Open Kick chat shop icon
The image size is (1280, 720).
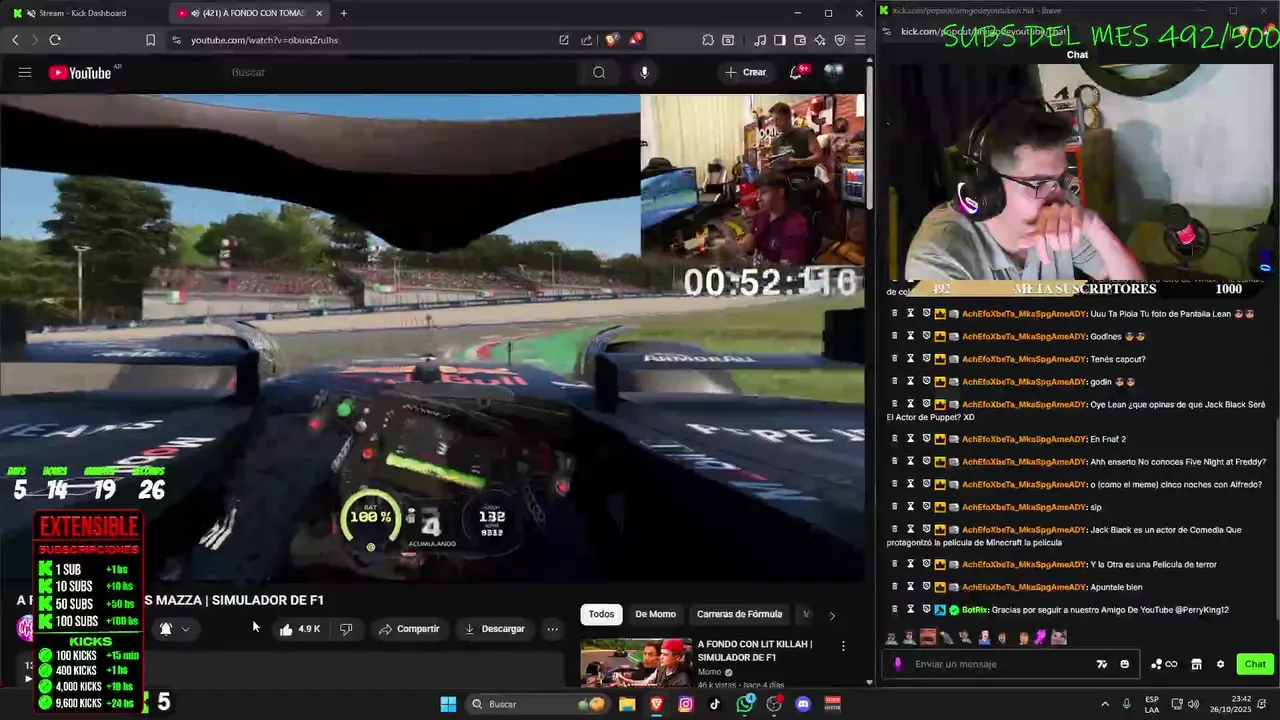point(1196,664)
